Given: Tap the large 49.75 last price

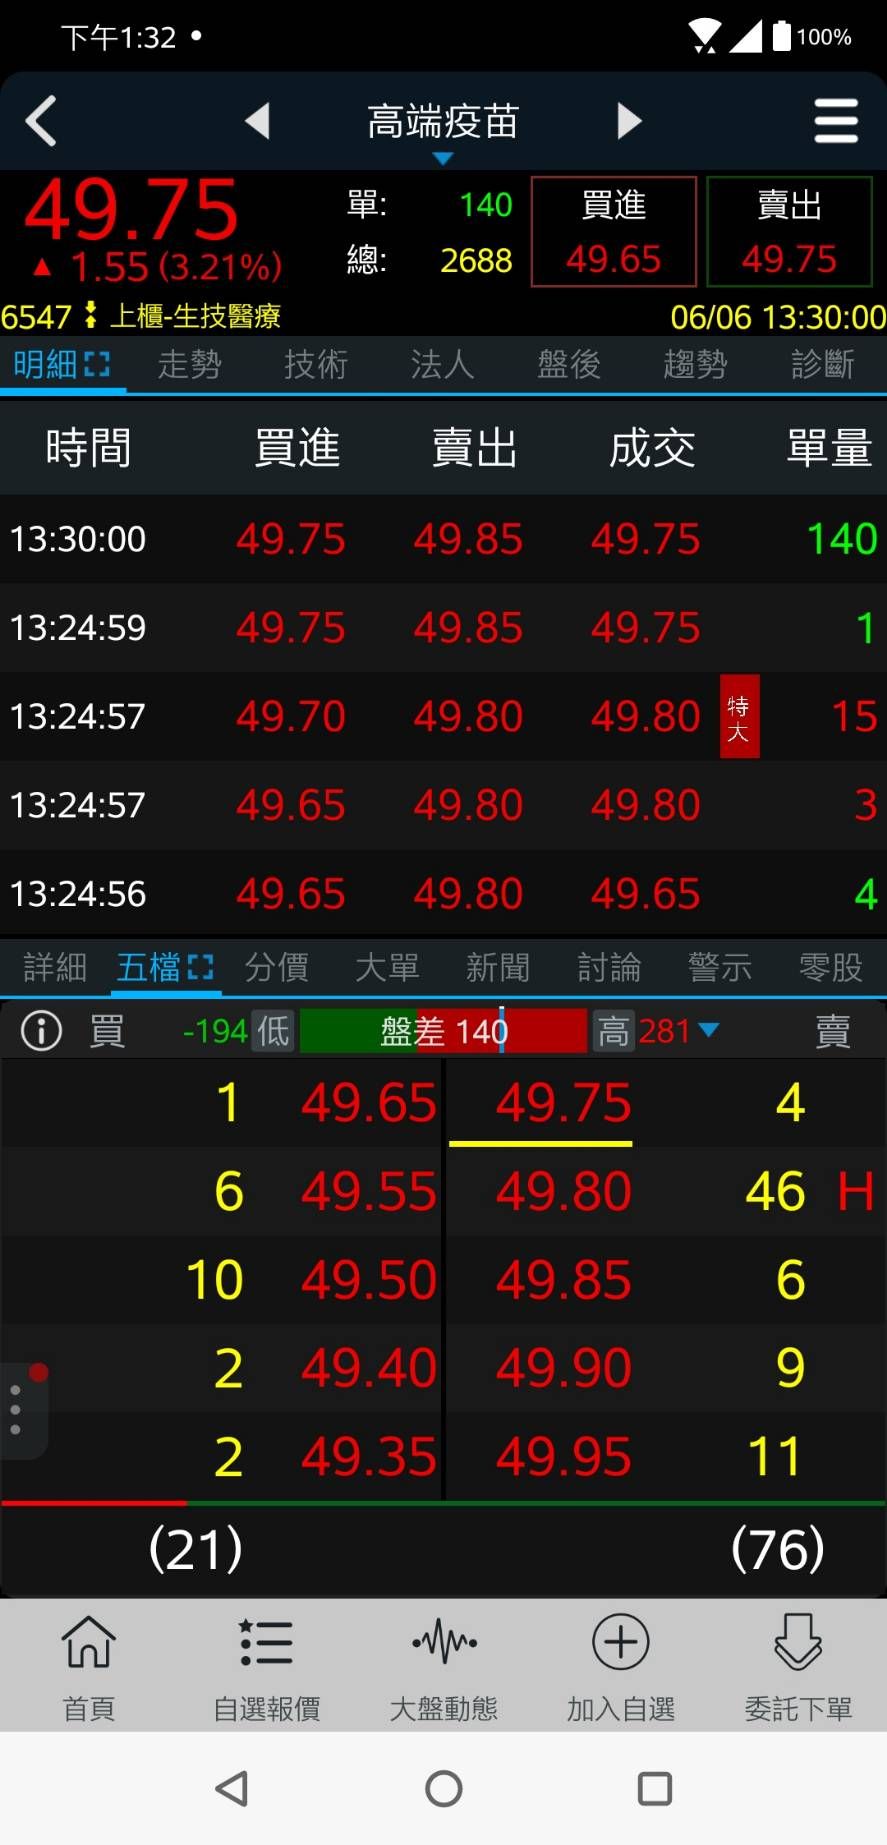Looking at the screenshot, I should pos(132,210).
